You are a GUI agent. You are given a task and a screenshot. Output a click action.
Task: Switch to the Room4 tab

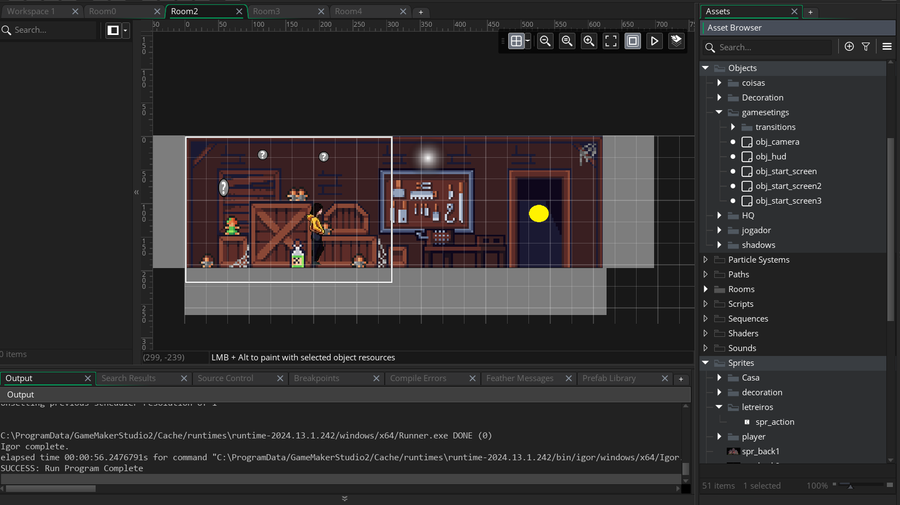348,11
